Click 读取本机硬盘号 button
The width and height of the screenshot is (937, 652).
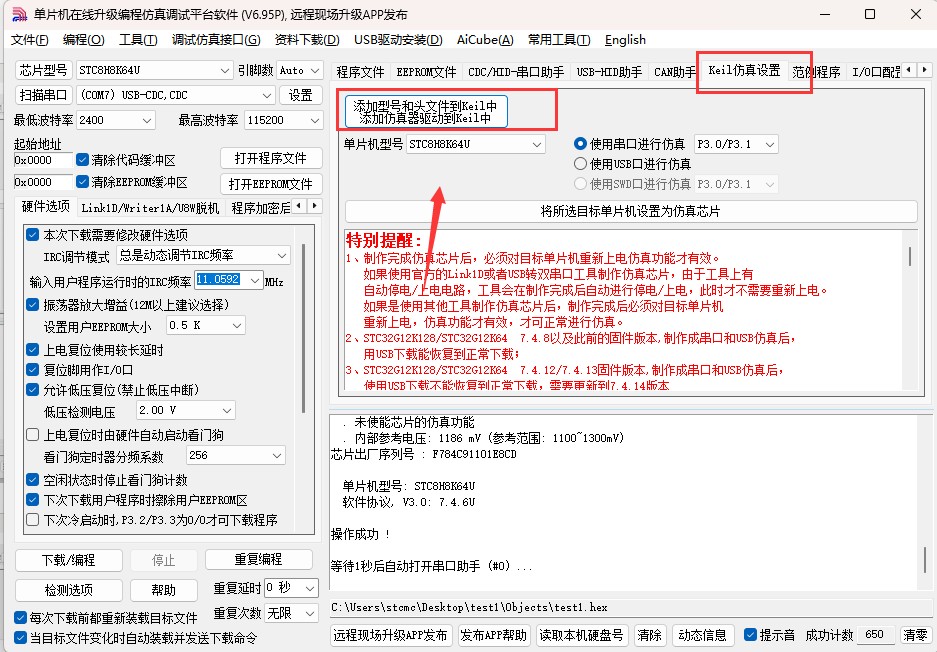coord(581,635)
